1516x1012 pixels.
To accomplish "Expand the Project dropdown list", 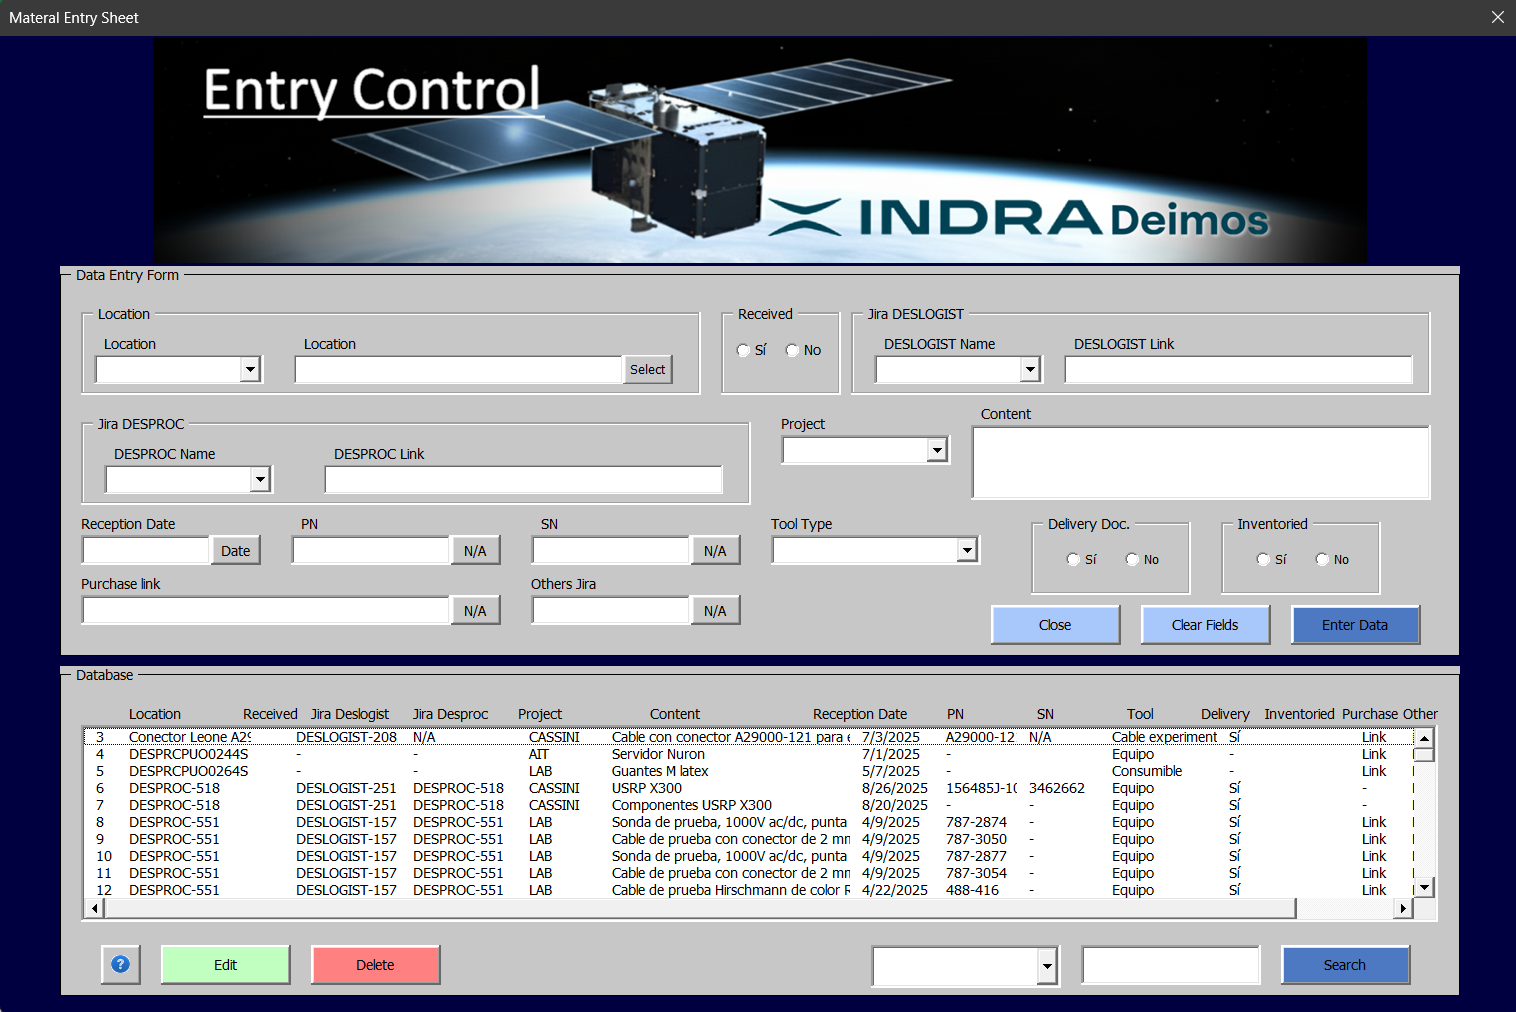I will point(936,450).
